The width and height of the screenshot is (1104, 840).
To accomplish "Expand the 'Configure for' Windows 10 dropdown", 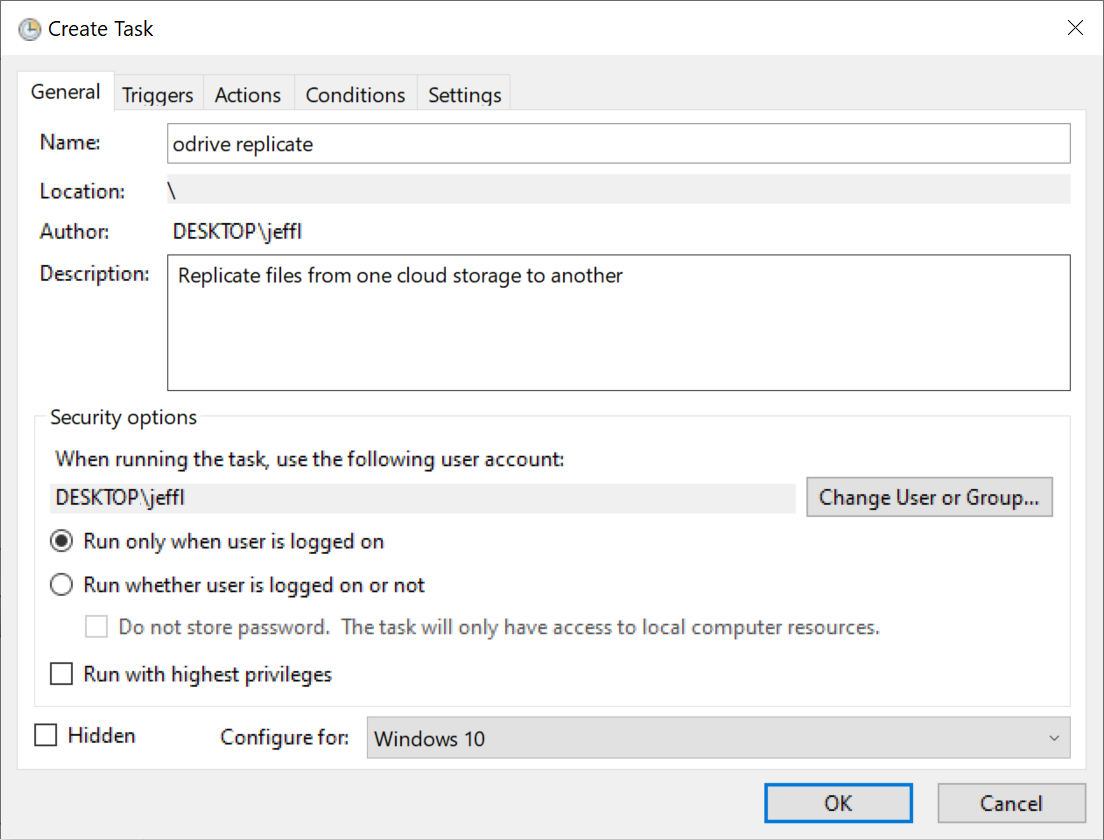I will point(717,738).
